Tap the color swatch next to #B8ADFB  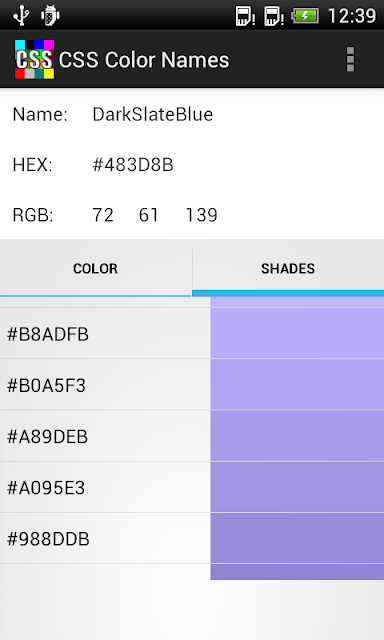(297, 333)
